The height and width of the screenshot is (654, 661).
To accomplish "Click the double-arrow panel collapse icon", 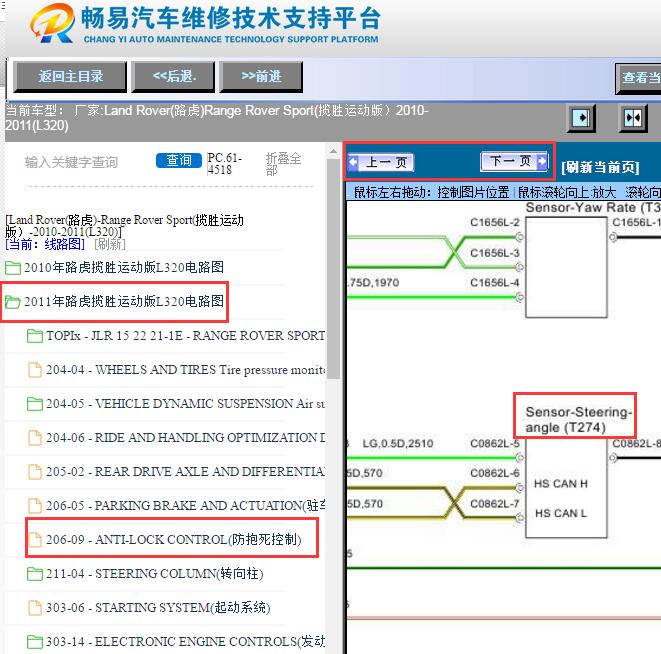I will pyautogui.click(x=633, y=118).
